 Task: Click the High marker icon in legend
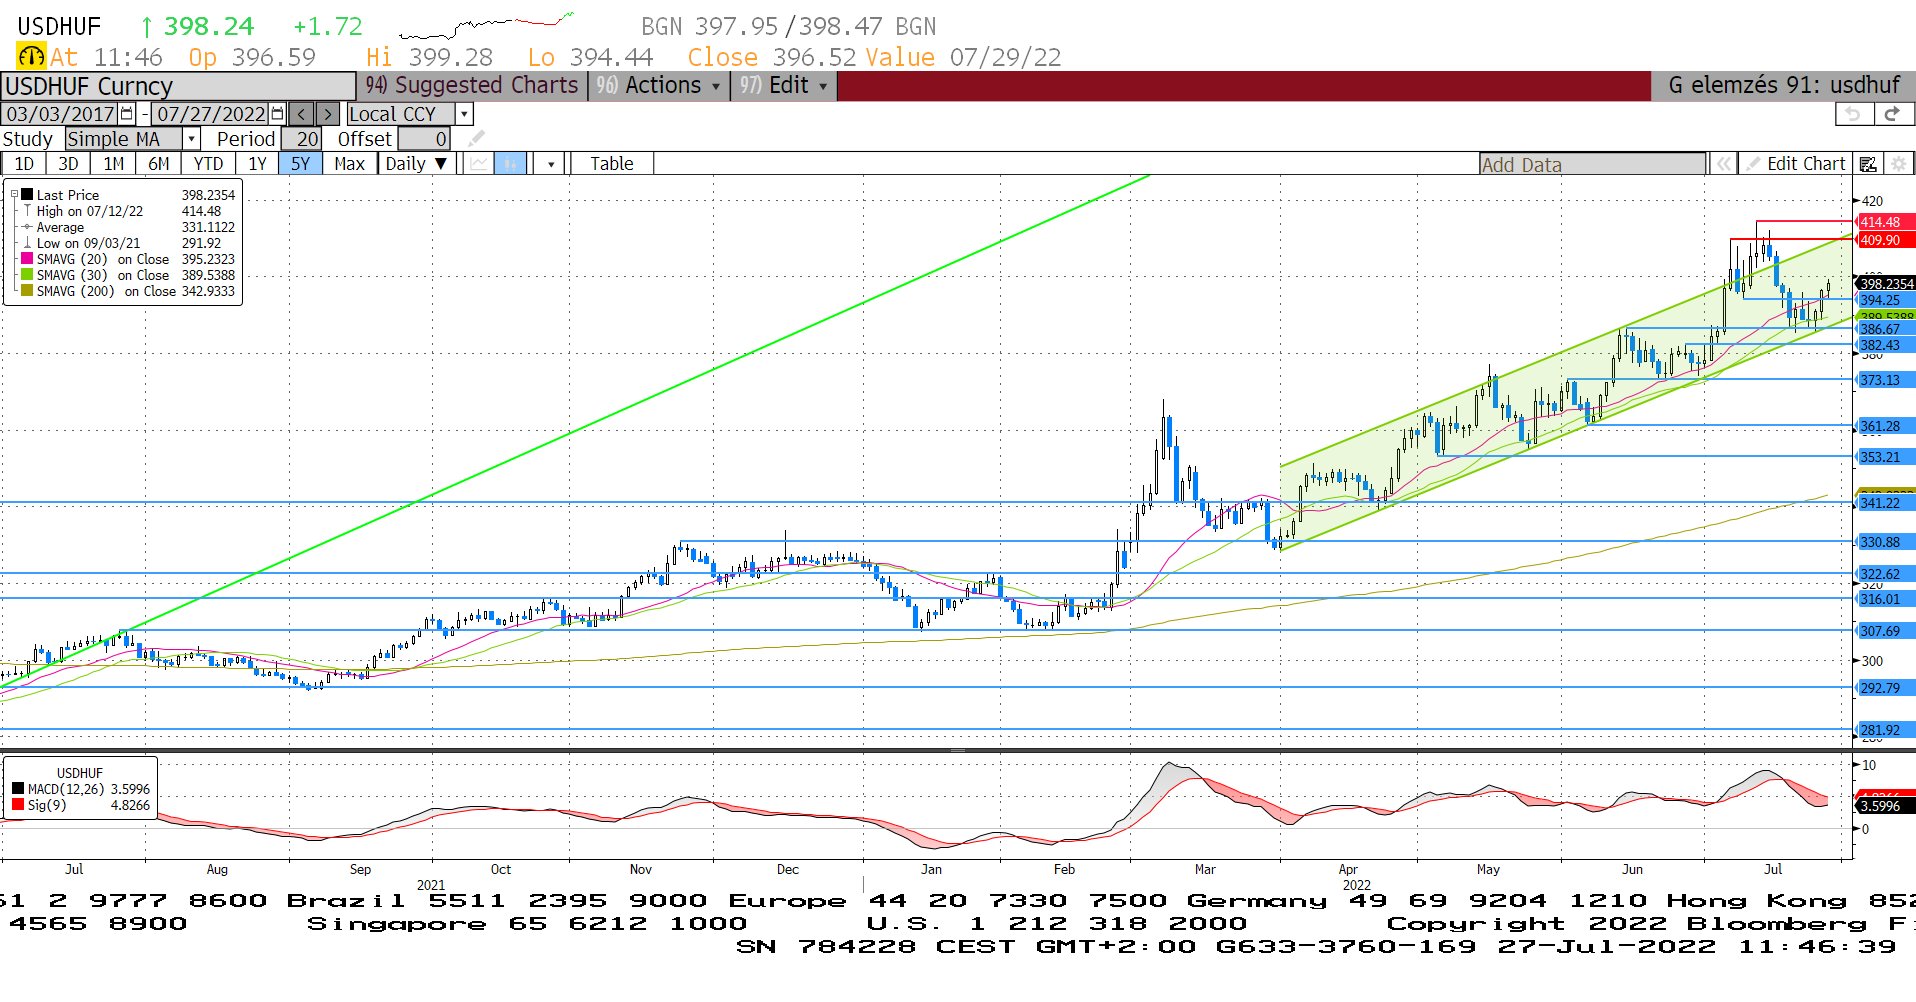27,211
